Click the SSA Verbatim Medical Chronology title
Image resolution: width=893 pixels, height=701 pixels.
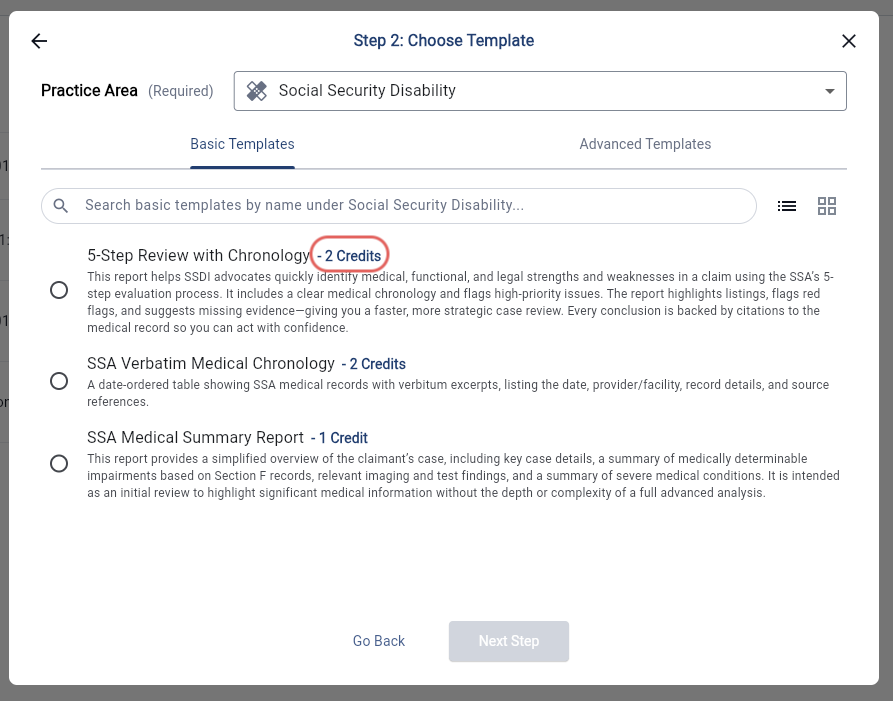(211, 364)
